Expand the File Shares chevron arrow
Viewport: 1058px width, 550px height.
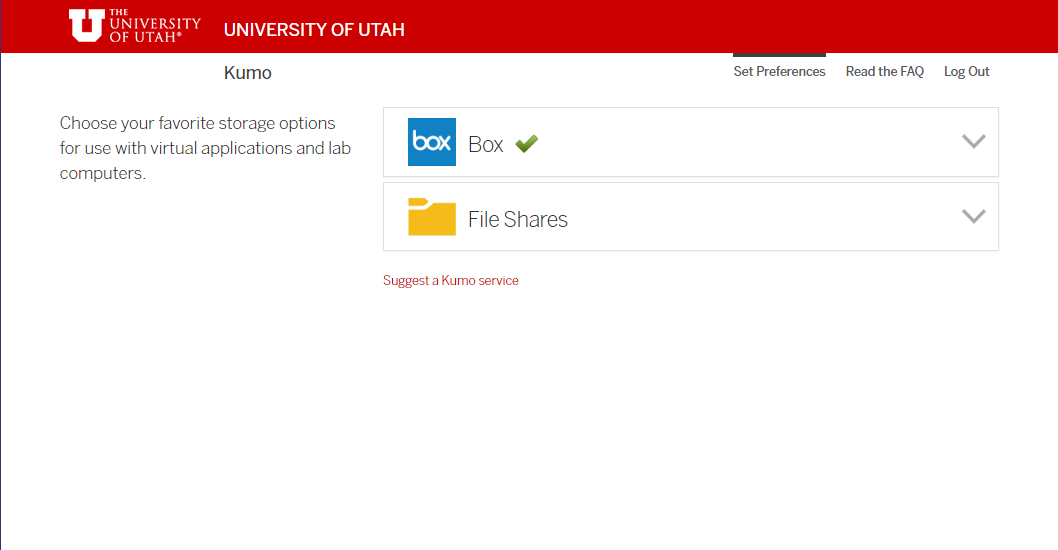[974, 216]
